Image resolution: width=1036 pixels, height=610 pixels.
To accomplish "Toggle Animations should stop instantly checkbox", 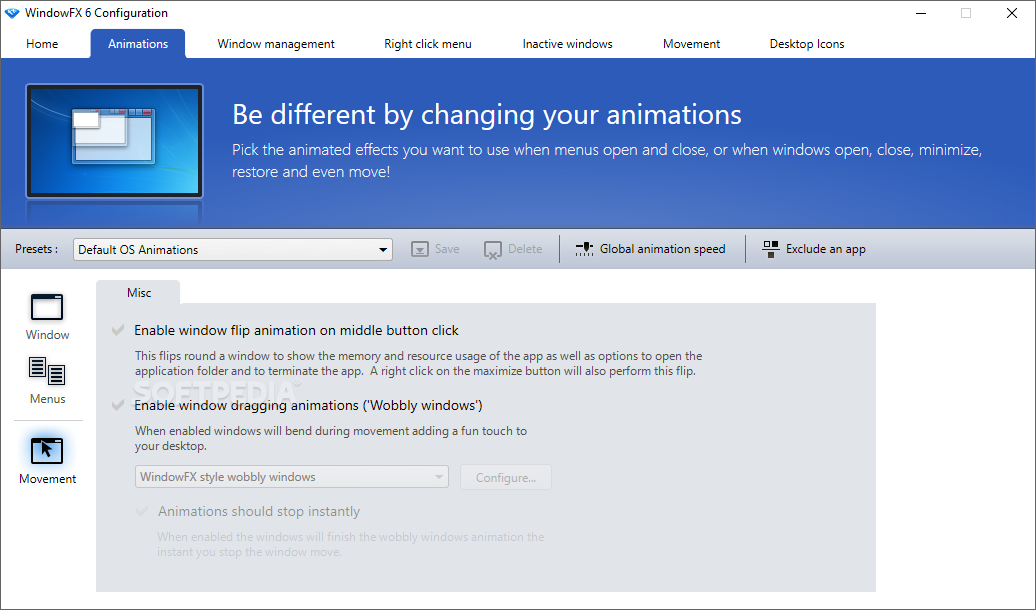I will pos(142,511).
